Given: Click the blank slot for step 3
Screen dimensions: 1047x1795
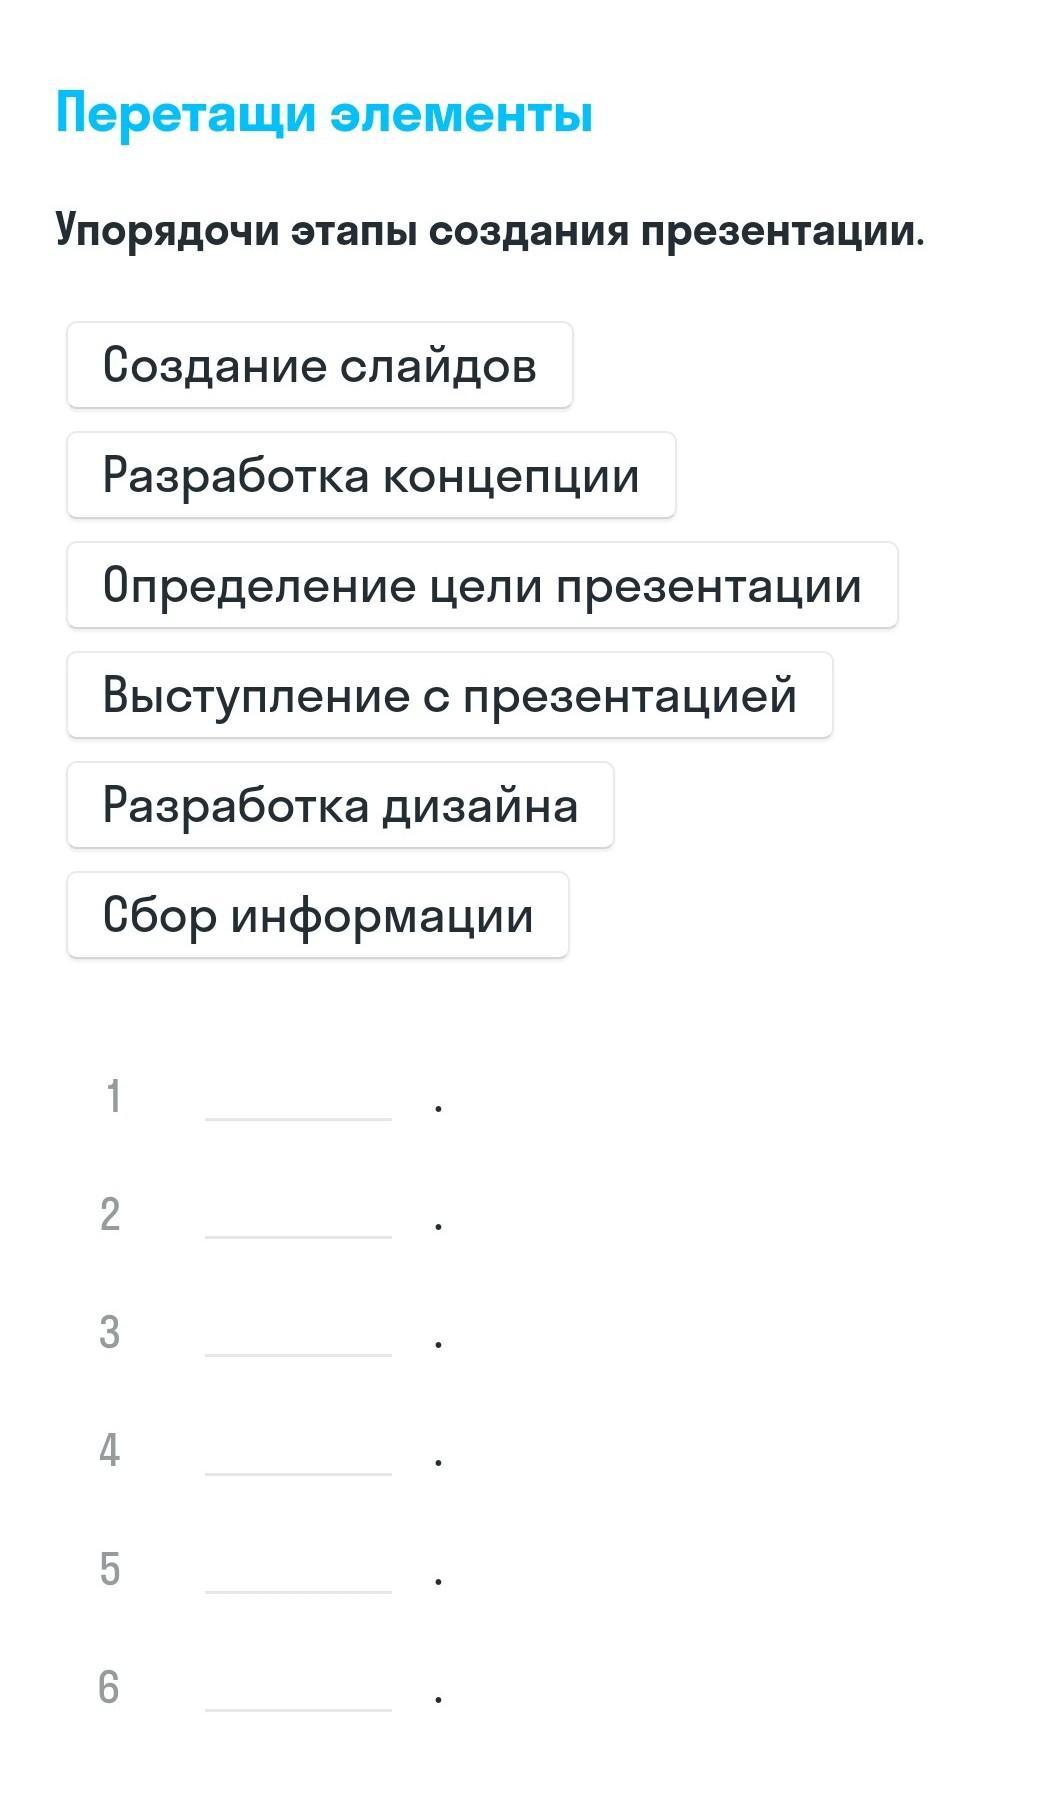Looking at the screenshot, I should 298,1334.
